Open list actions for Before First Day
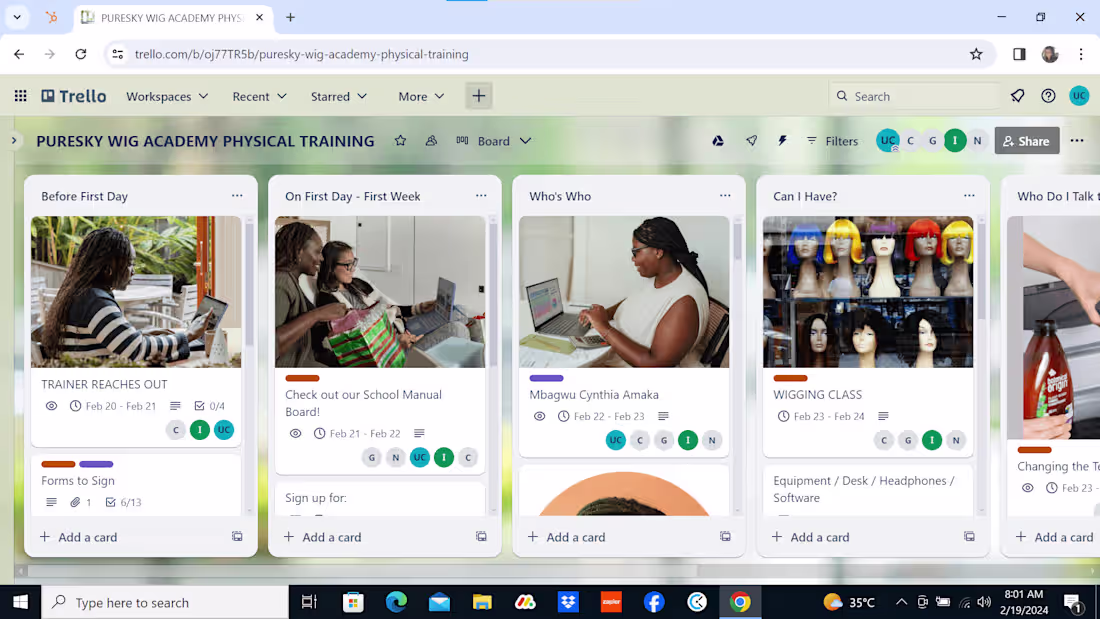This screenshot has width=1100, height=619. coord(237,196)
